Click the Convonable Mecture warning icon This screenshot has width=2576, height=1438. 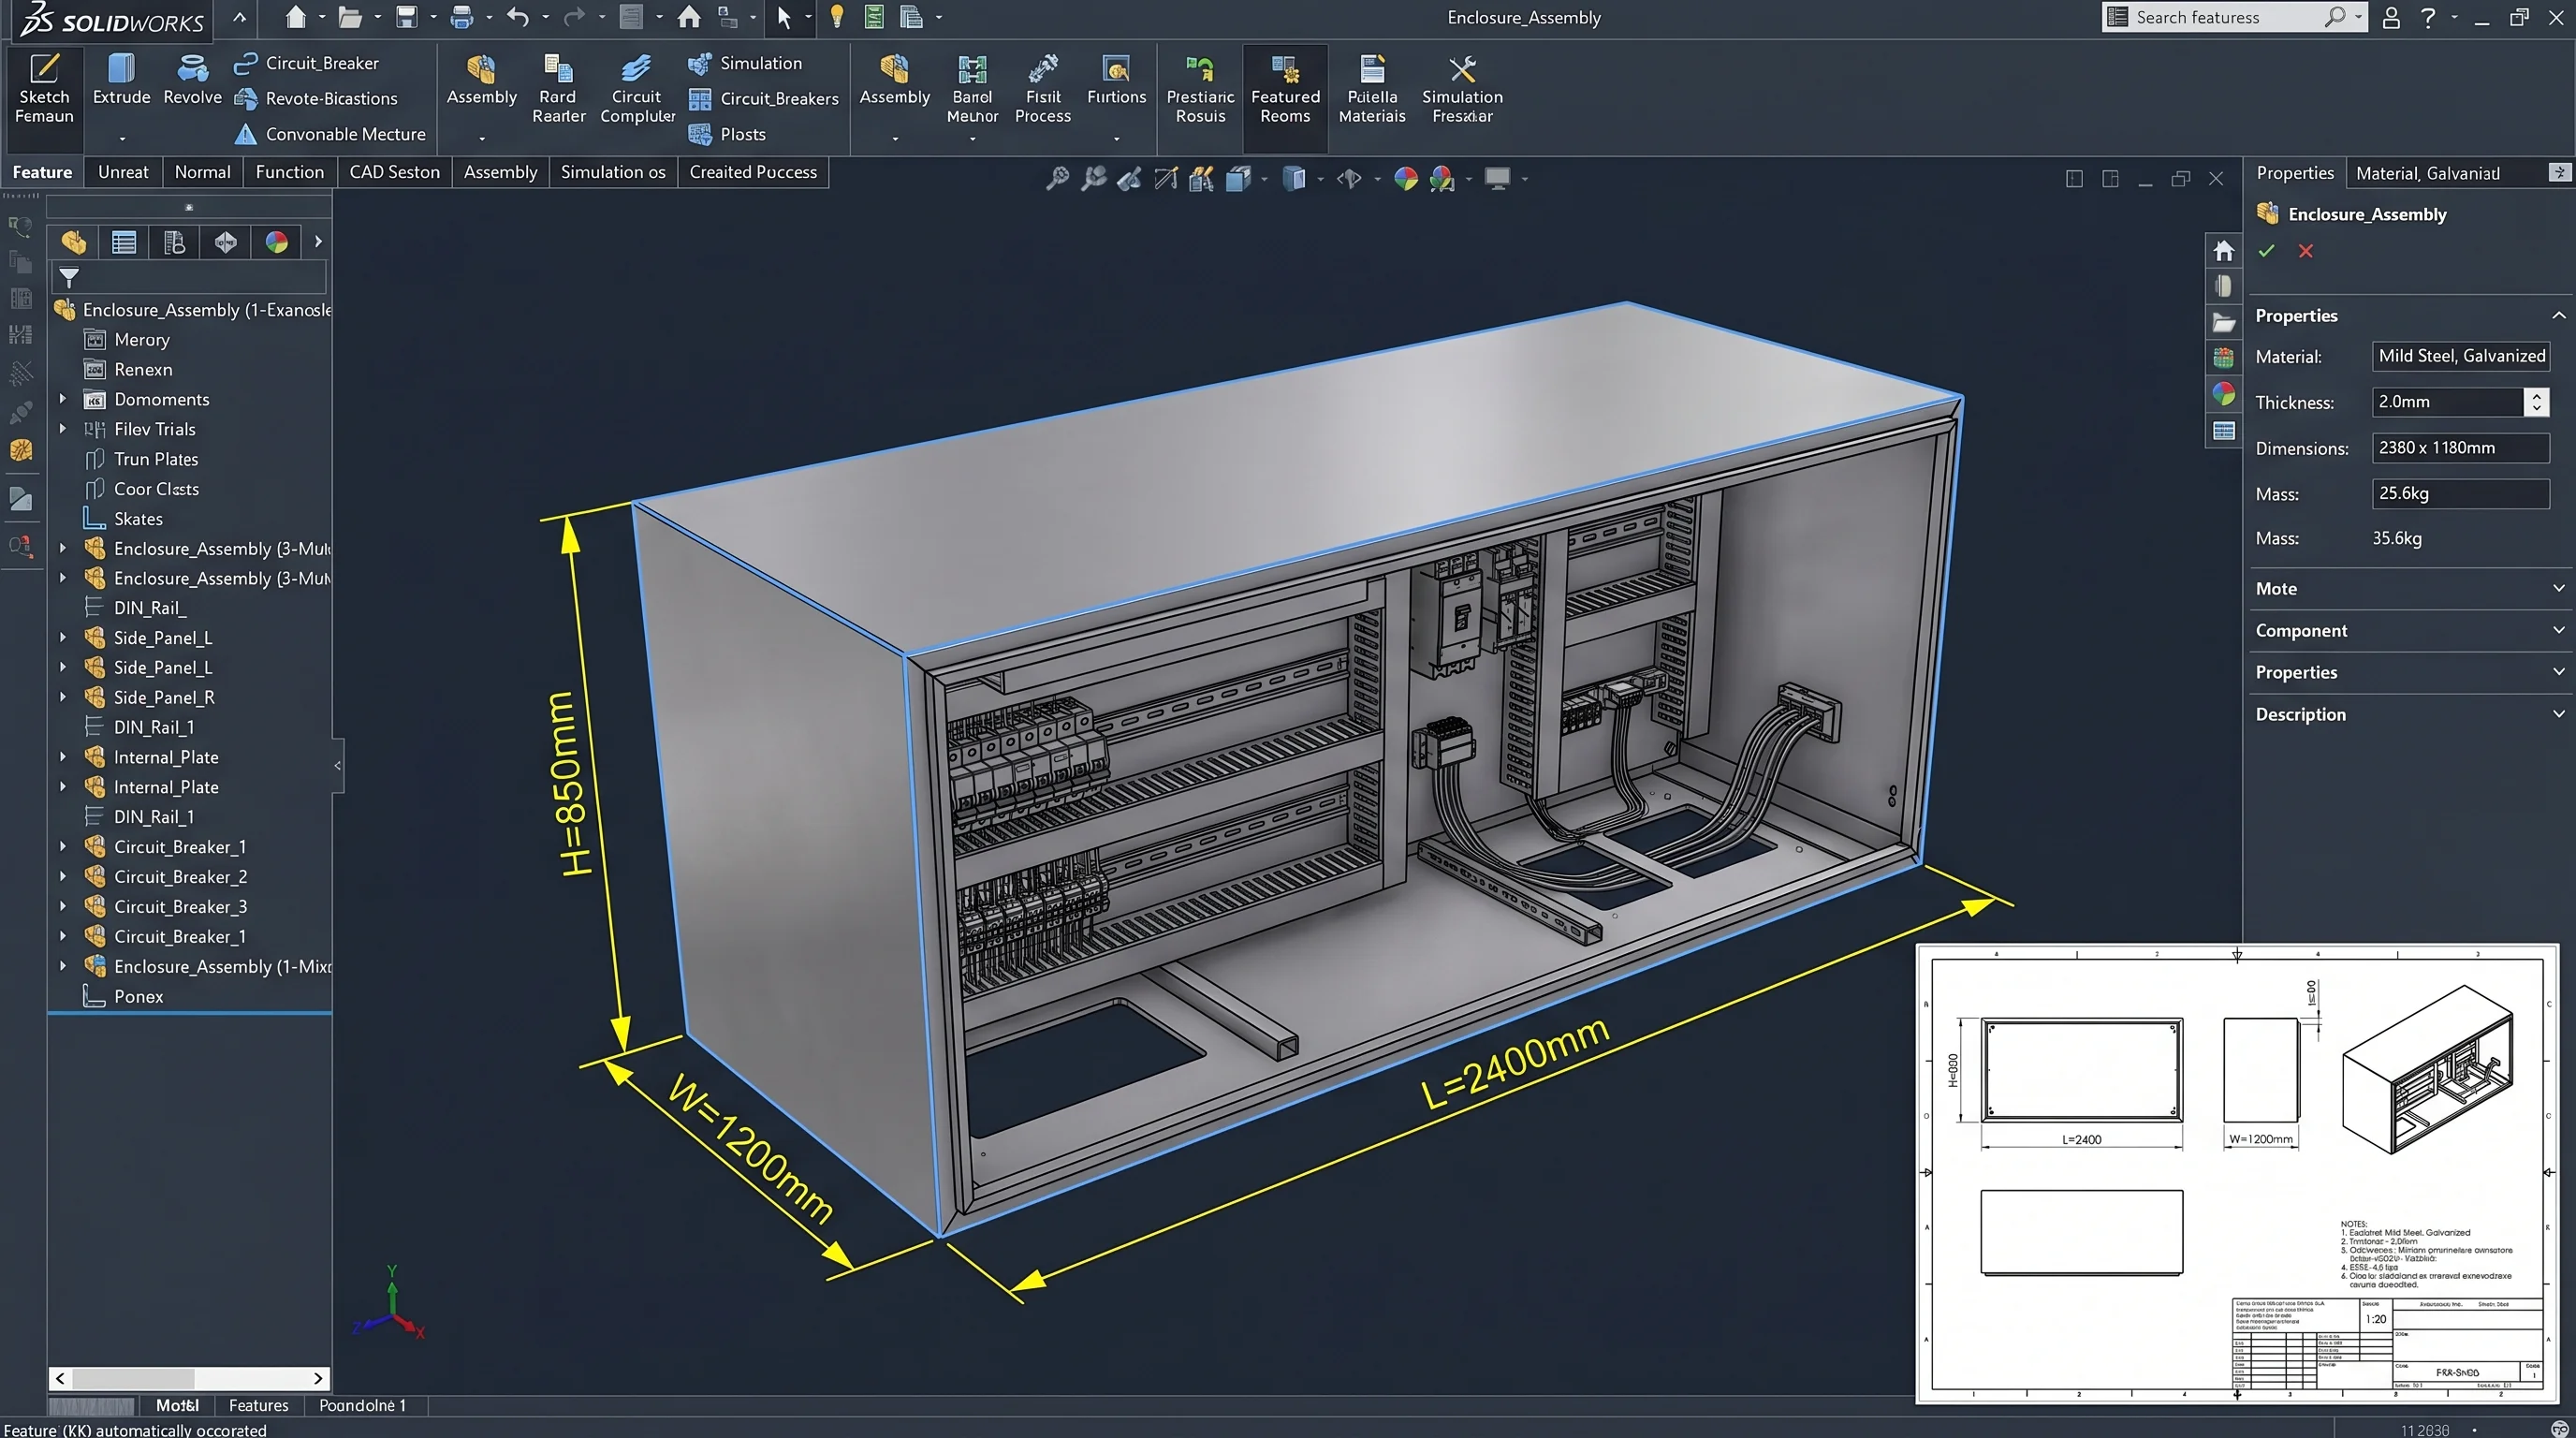(245, 134)
